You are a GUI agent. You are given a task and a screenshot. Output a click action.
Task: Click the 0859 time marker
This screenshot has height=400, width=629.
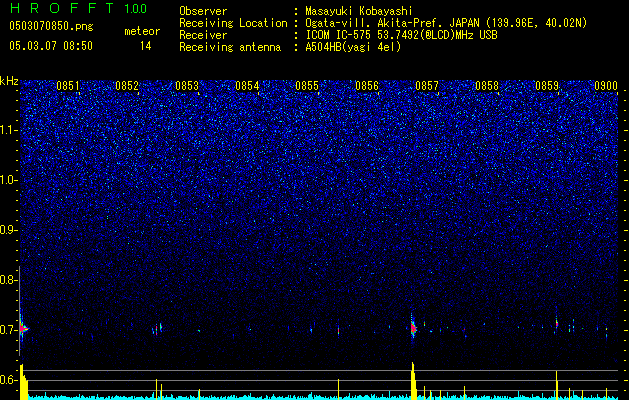point(547,86)
